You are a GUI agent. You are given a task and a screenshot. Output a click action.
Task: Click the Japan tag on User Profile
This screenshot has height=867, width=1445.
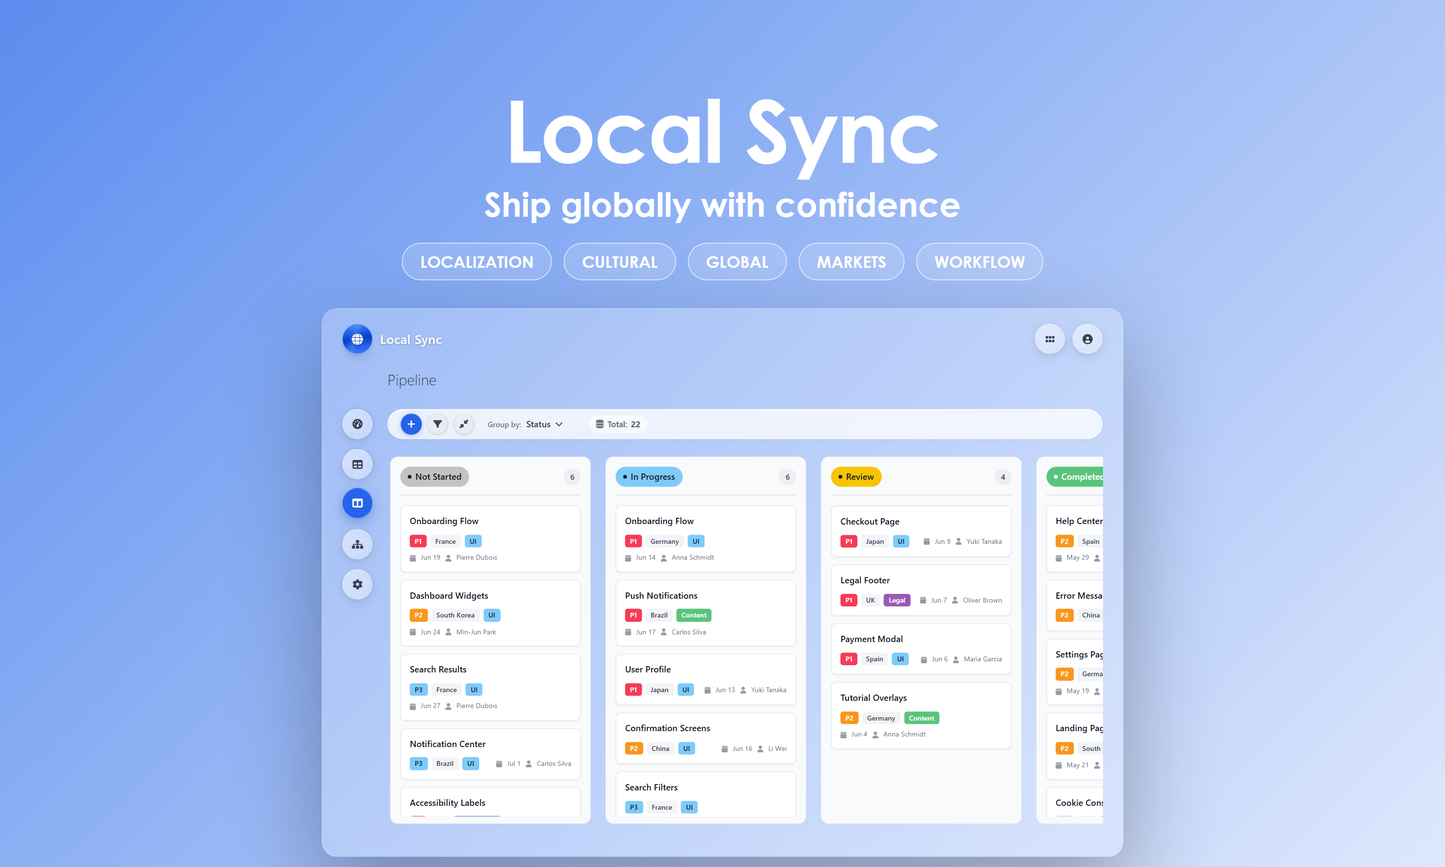point(659,690)
